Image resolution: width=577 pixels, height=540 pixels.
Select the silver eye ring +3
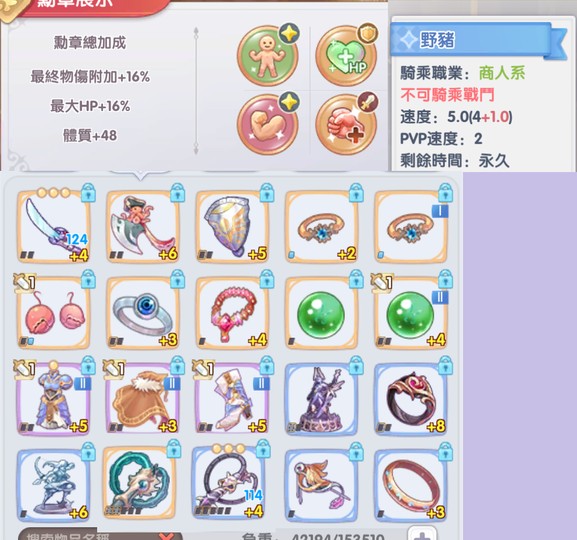(143, 313)
